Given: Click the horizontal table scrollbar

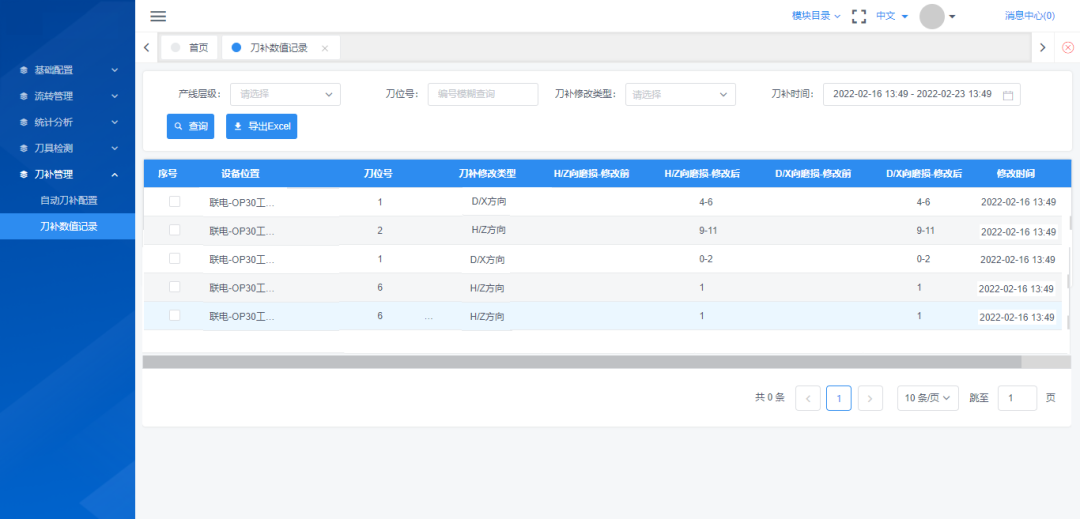Looking at the screenshot, I should (x=582, y=361).
